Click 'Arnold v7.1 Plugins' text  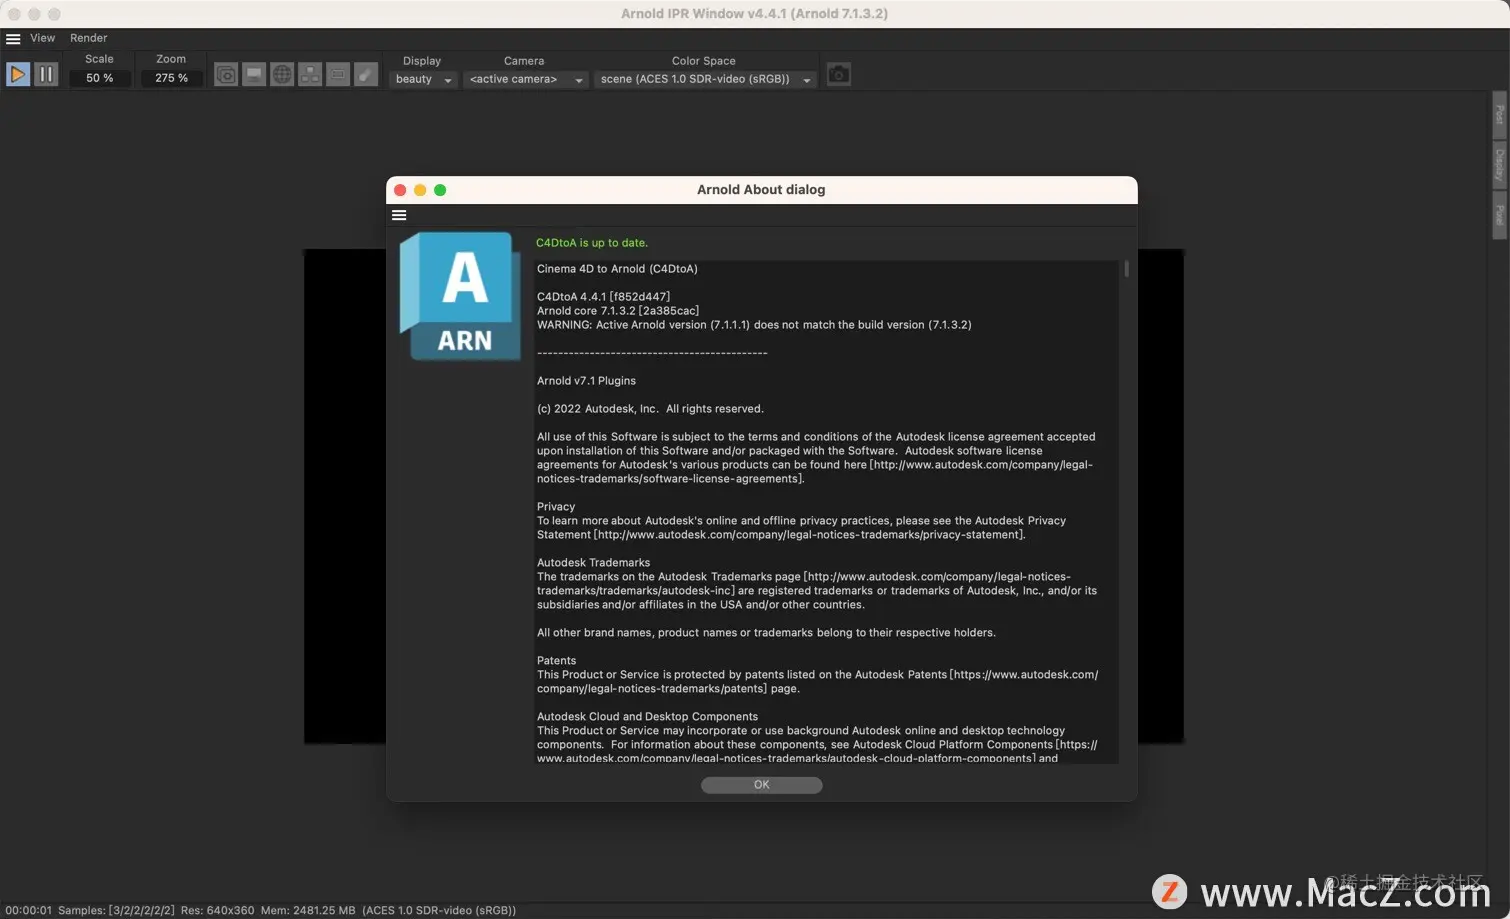click(586, 381)
